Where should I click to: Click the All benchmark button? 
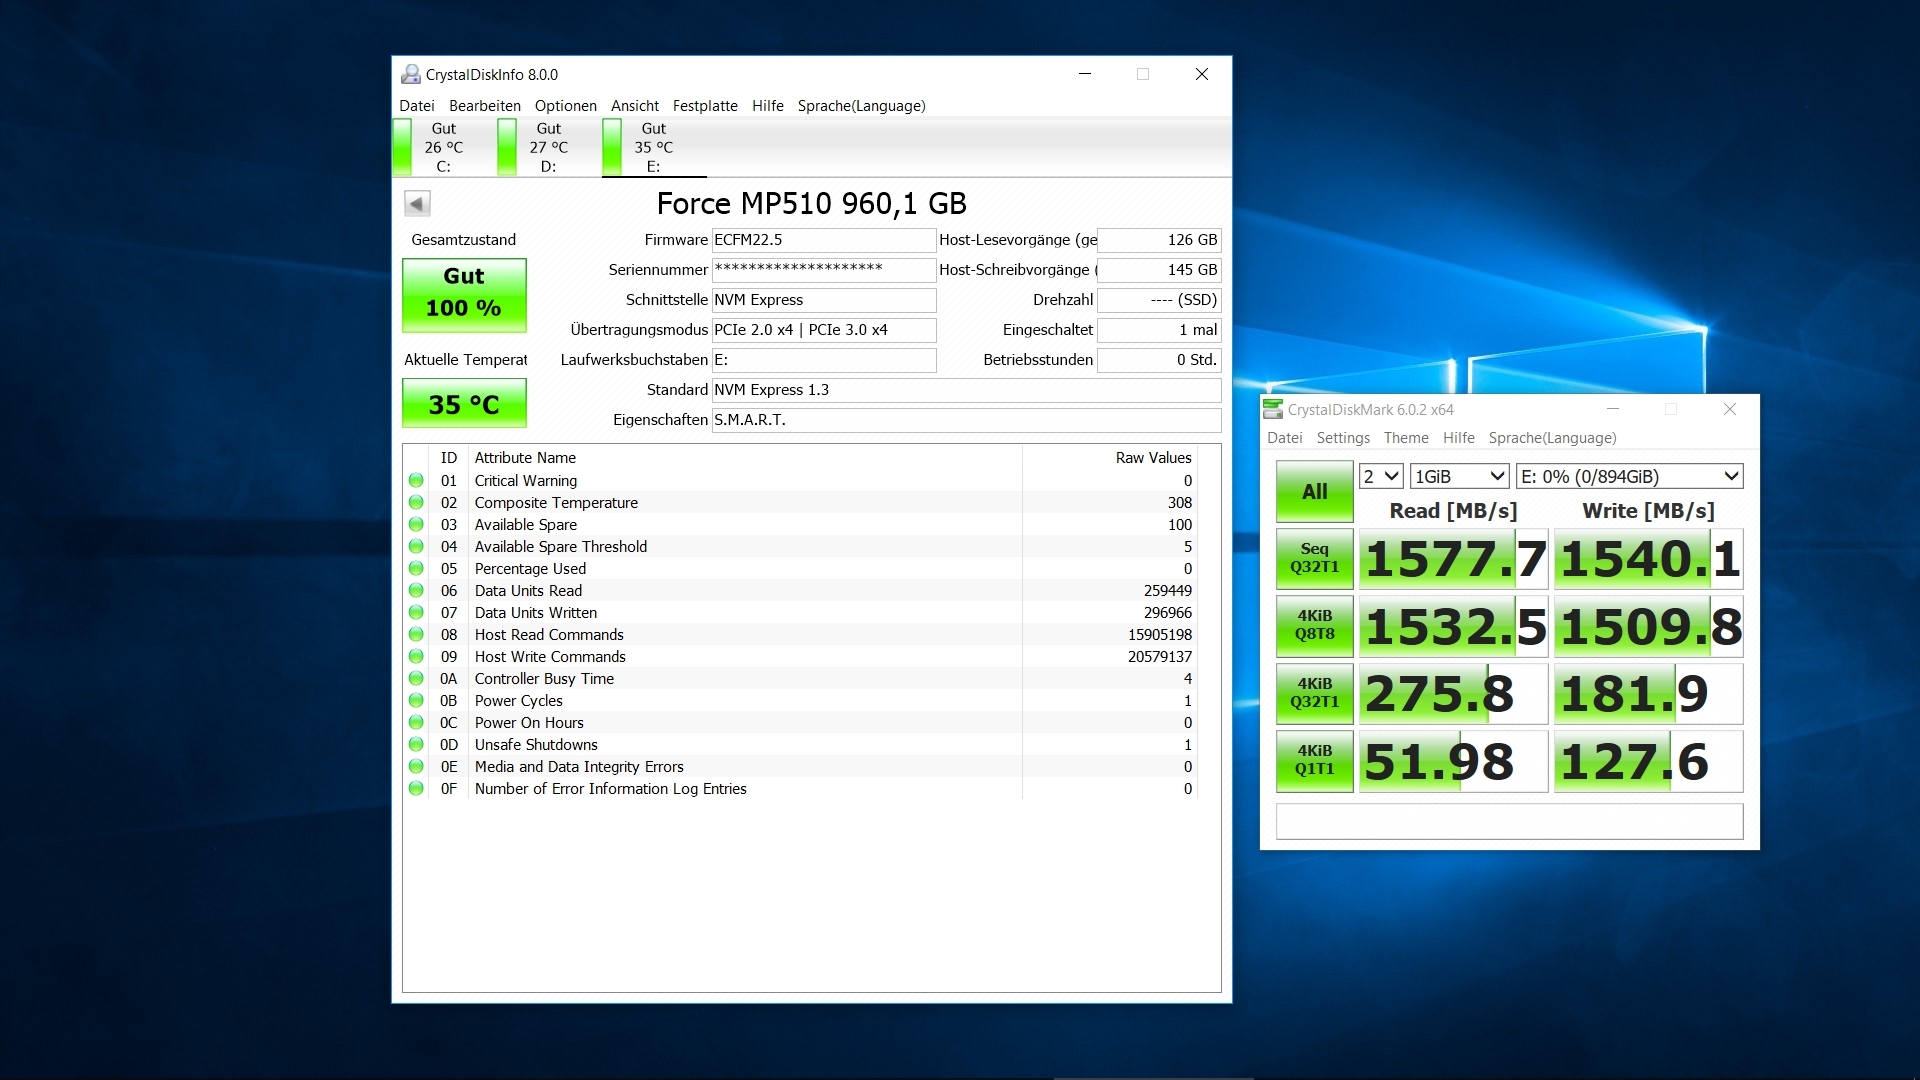(x=1315, y=492)
